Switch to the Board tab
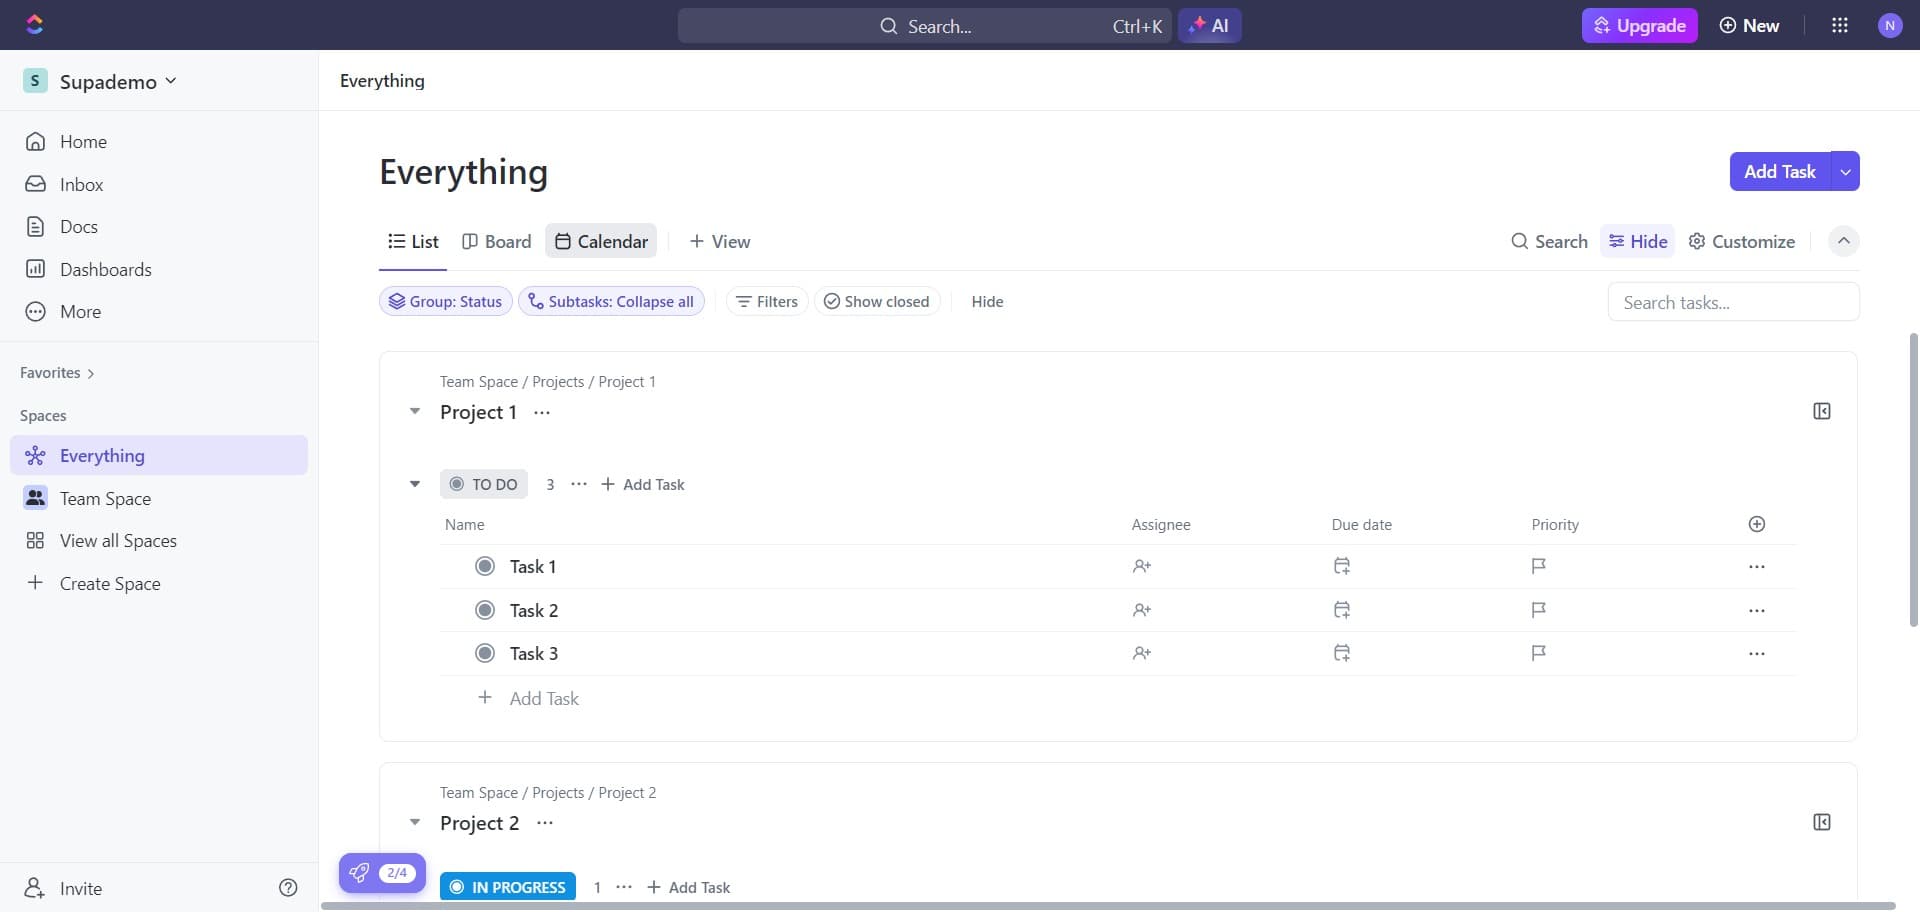 click(x=497, y=240)
